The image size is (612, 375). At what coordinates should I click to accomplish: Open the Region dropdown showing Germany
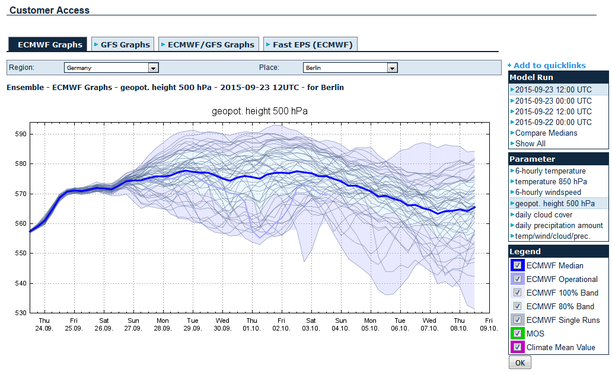coord(111,68)
